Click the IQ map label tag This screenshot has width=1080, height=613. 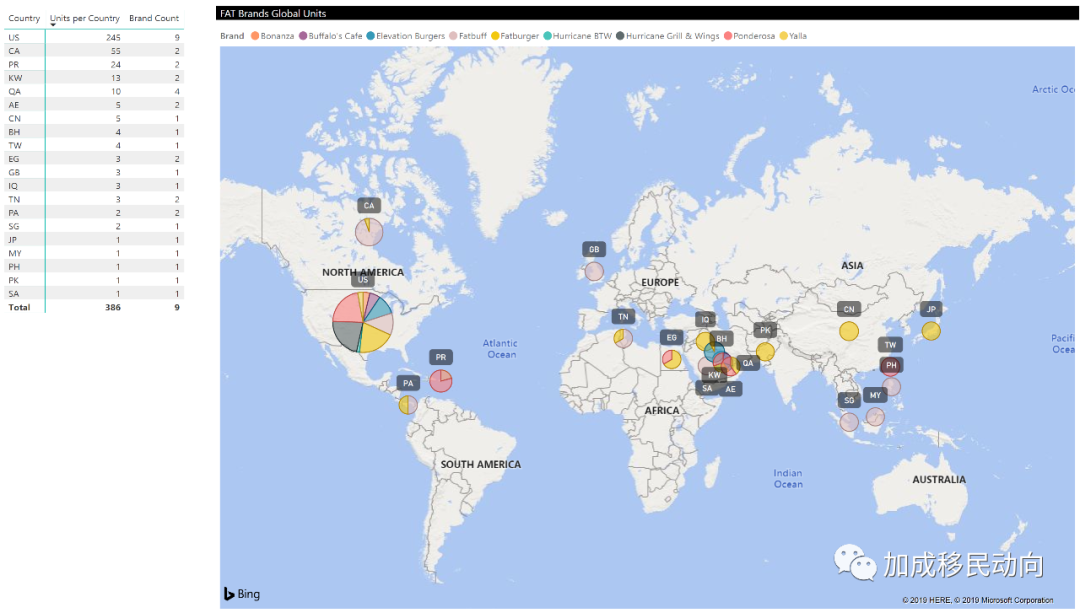[x=705, y=320]
